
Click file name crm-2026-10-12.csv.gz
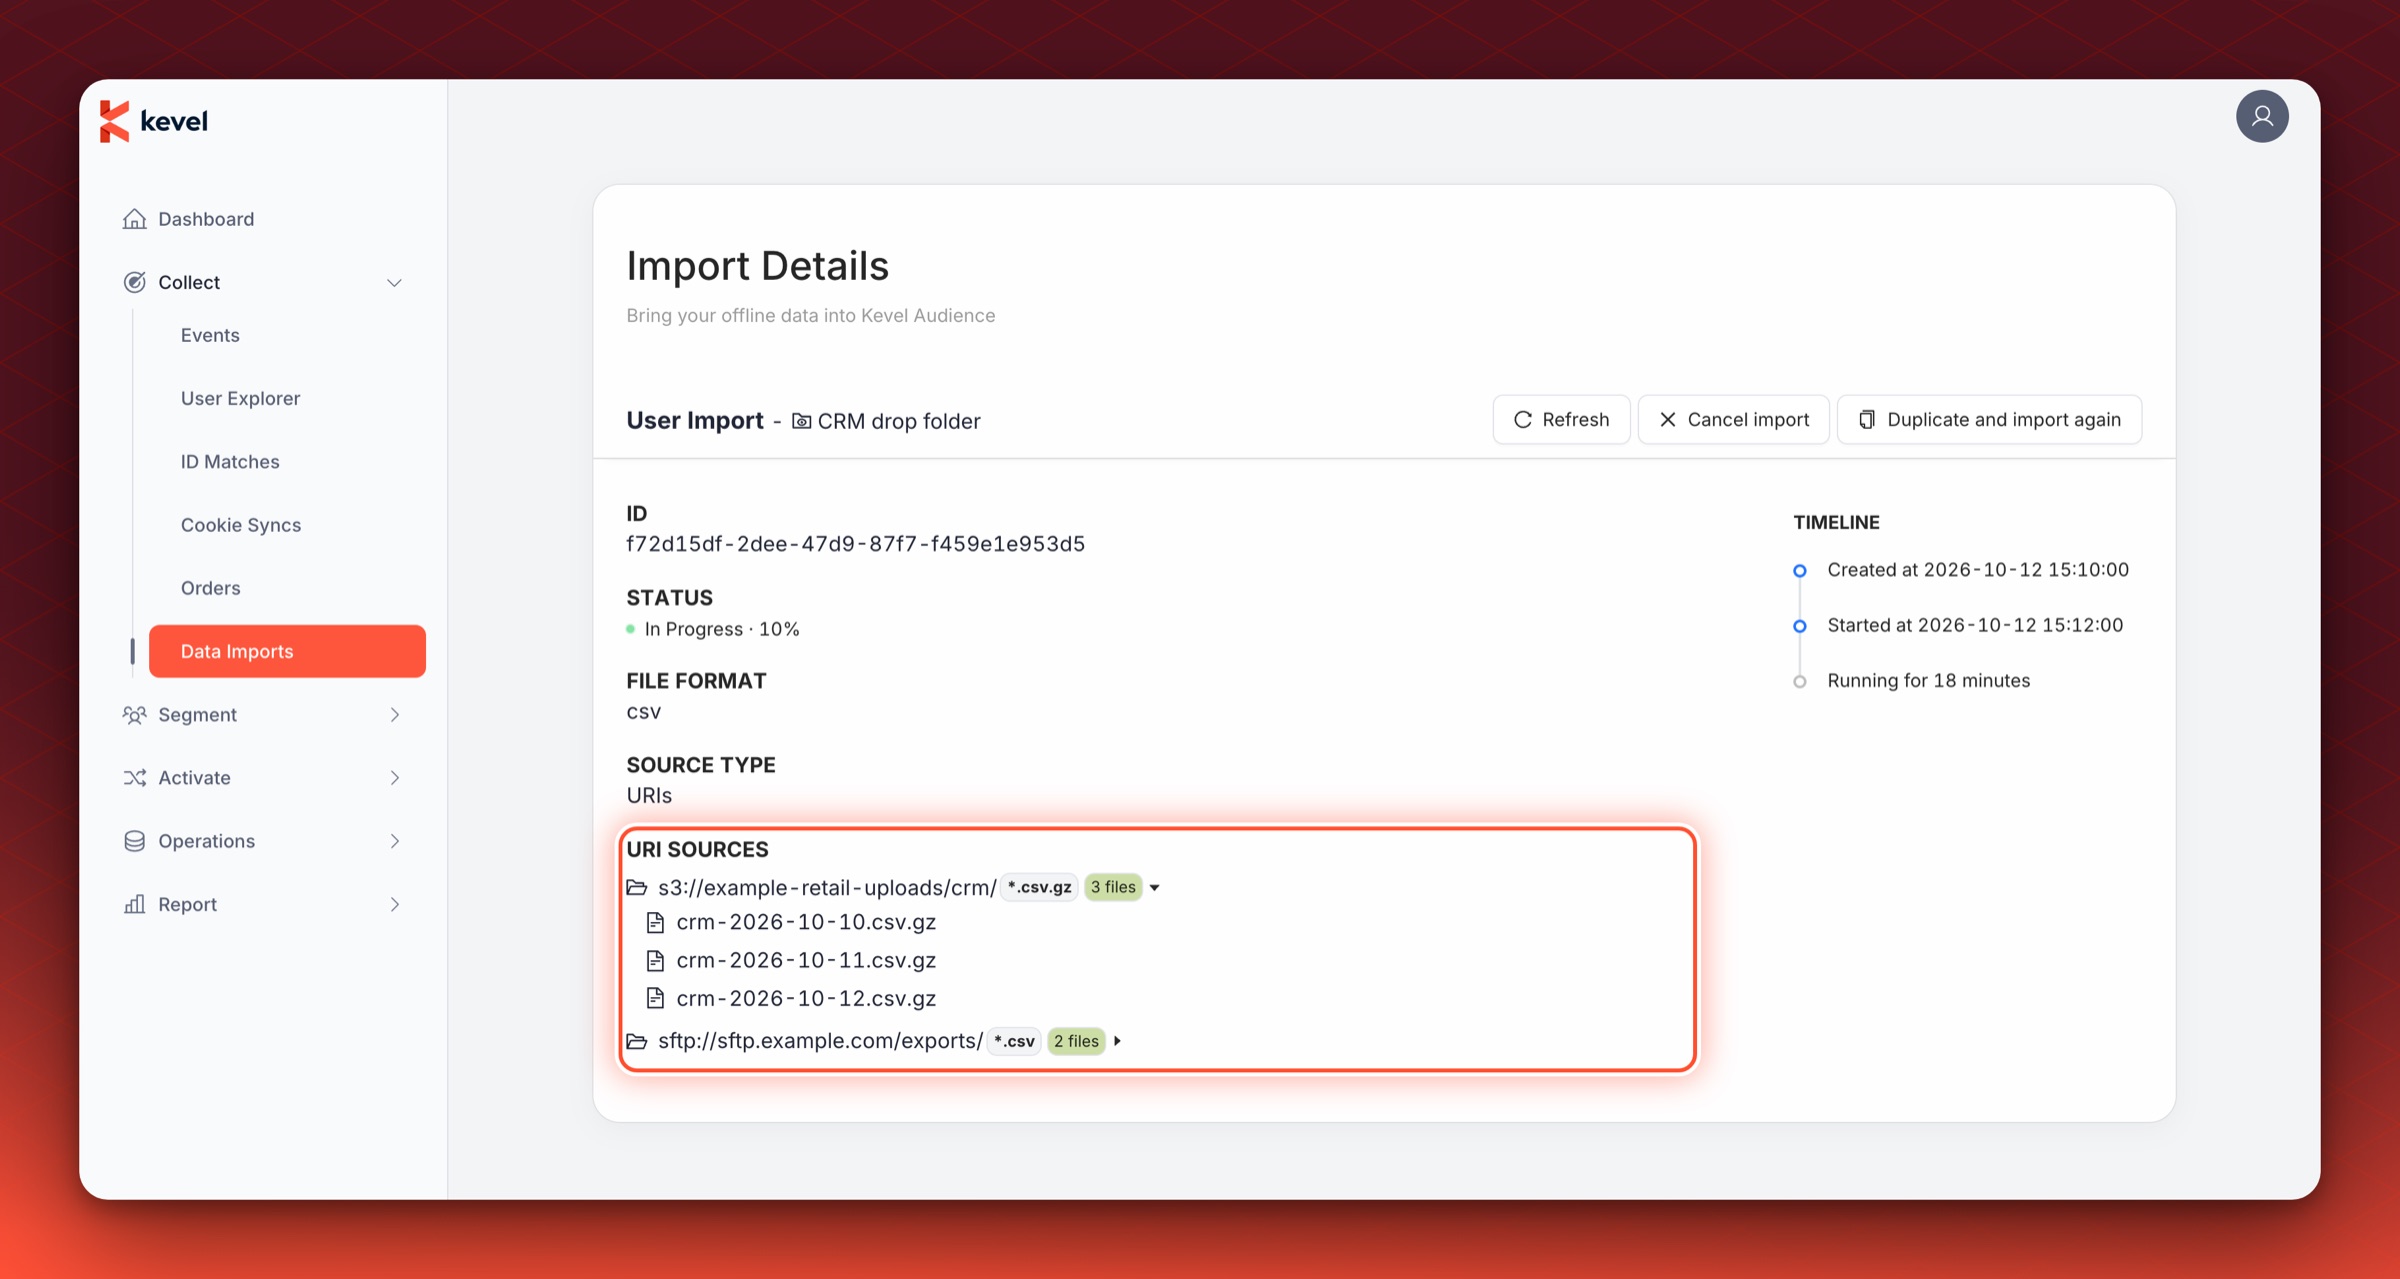pyautogui.click(x=806, y=998)
